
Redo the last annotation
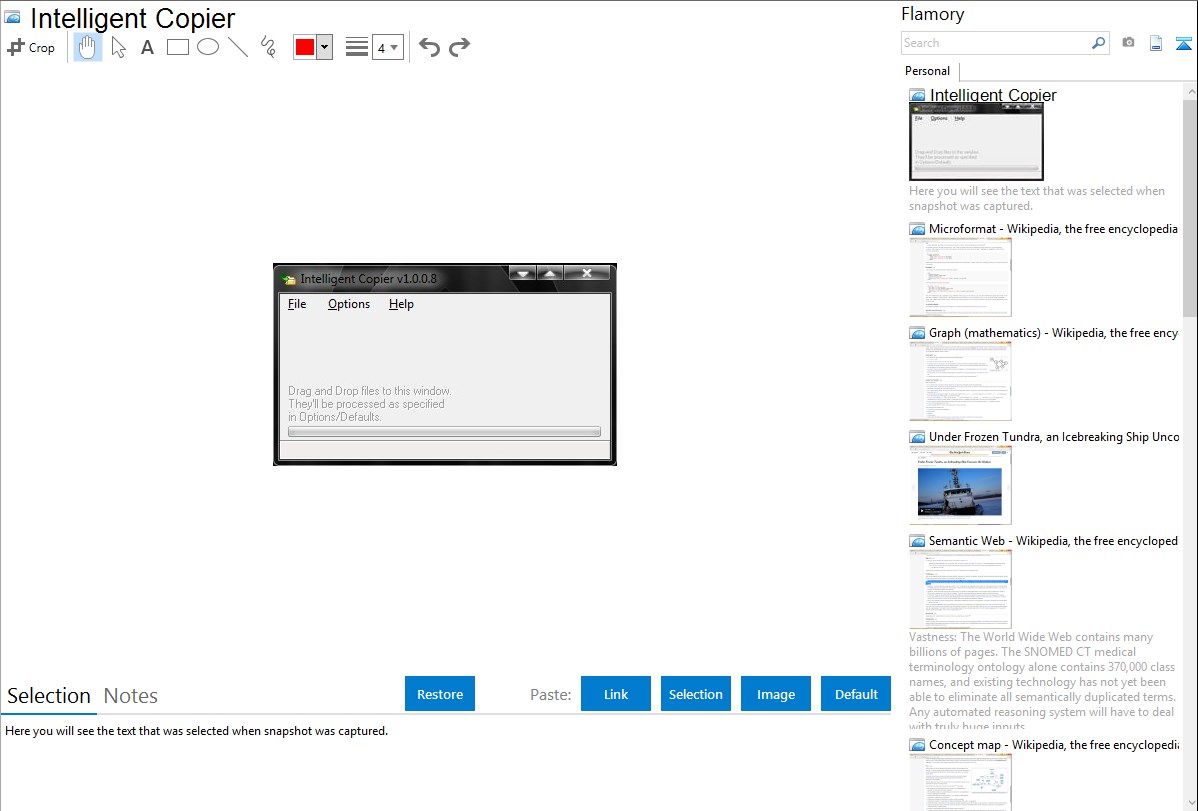[459, 47]
